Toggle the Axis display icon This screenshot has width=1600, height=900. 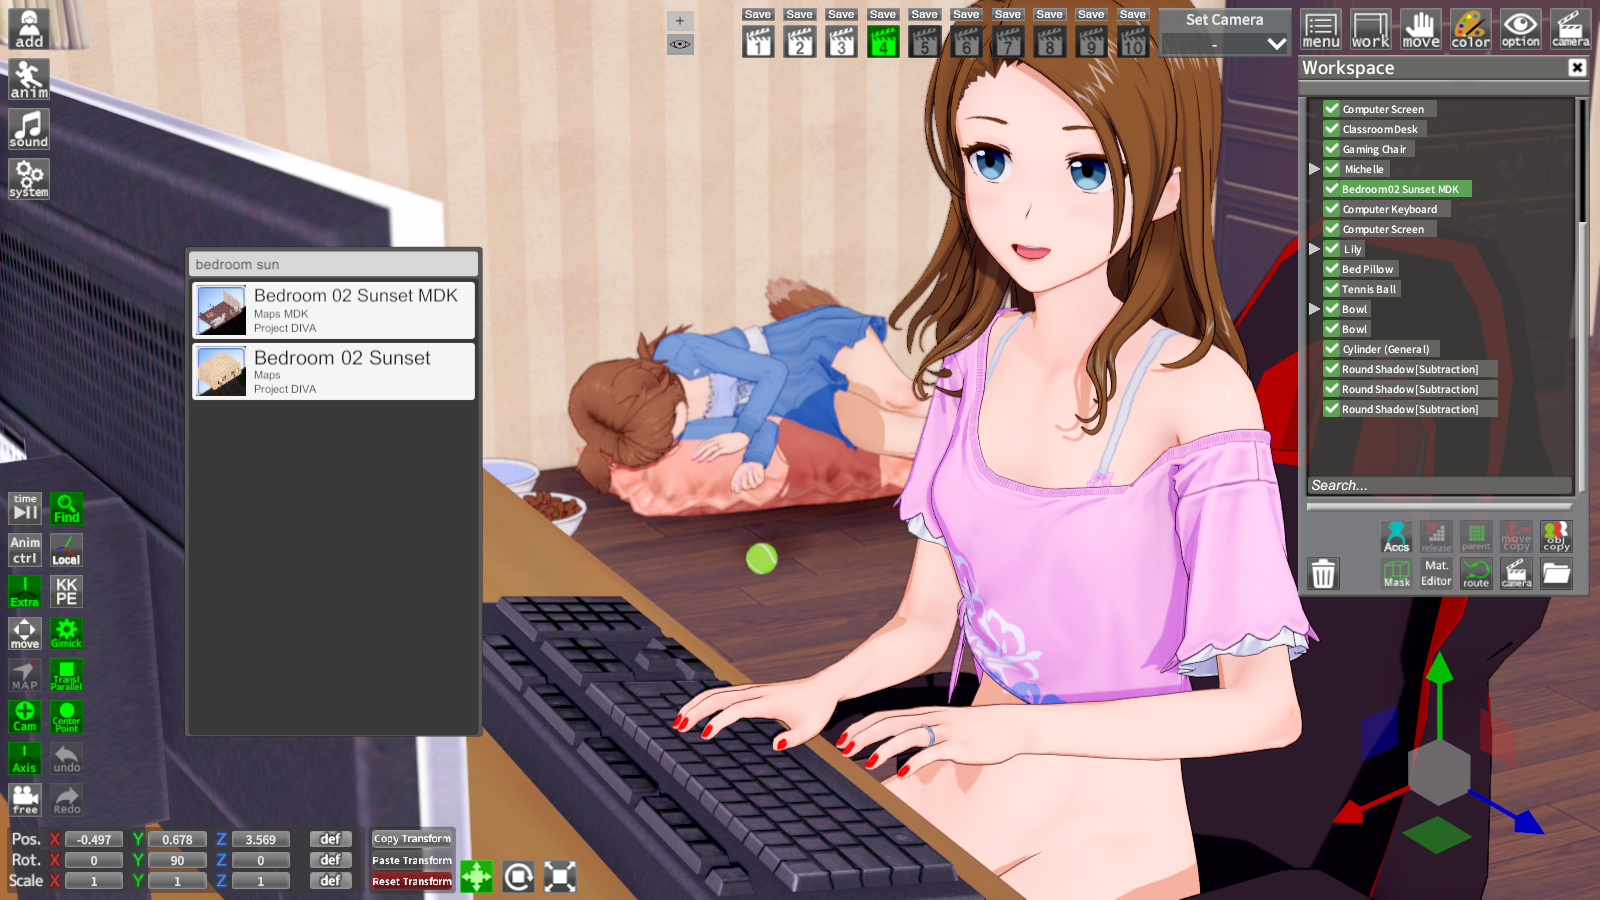(25, 758)
